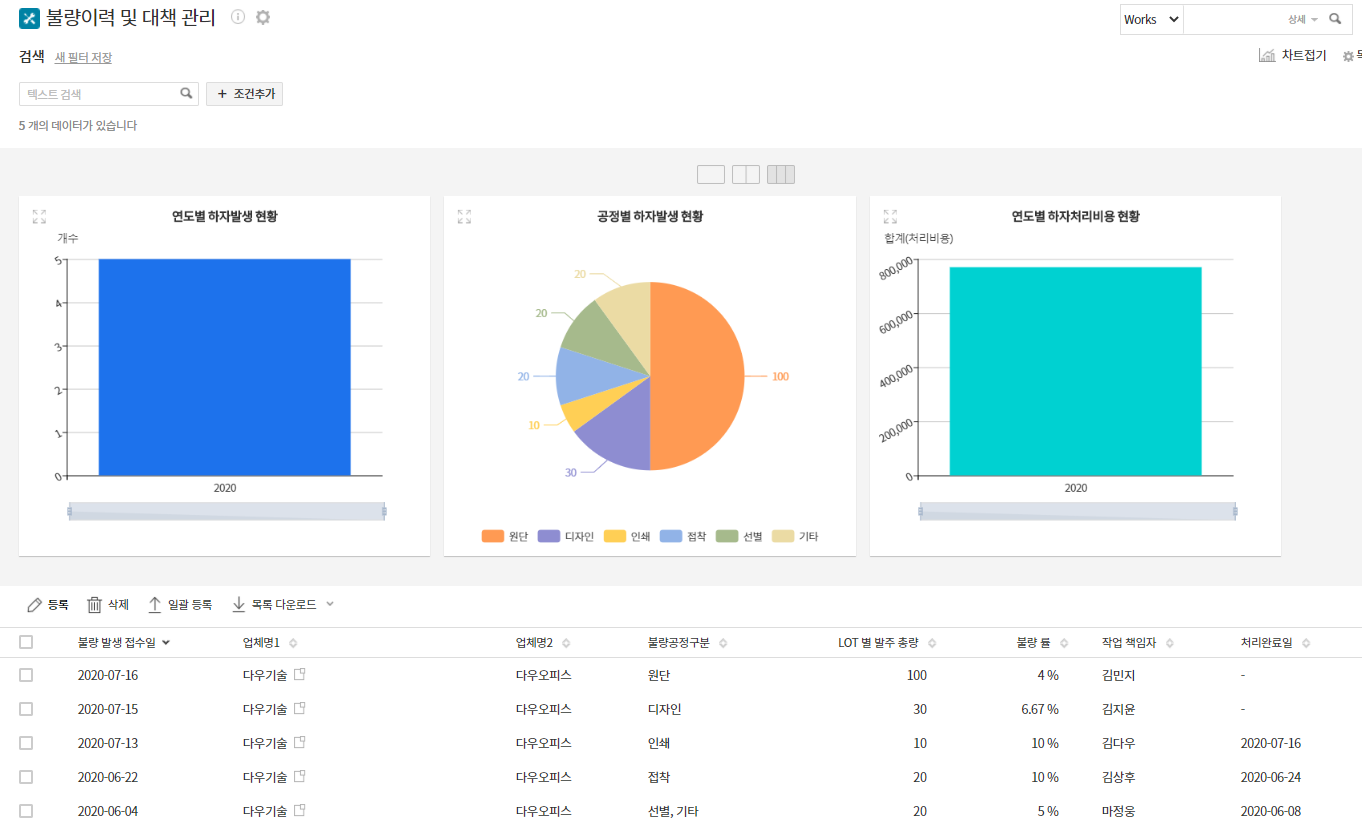Switch to three-column chart layout
The image size is (1362, 840).
pos(781,175)
